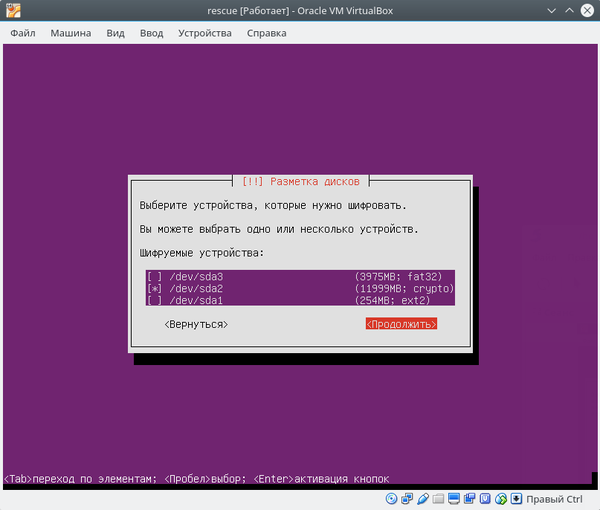The image size is (600, 510).
Task: Click the optical disk status icon
Action: tap(391, 499)
